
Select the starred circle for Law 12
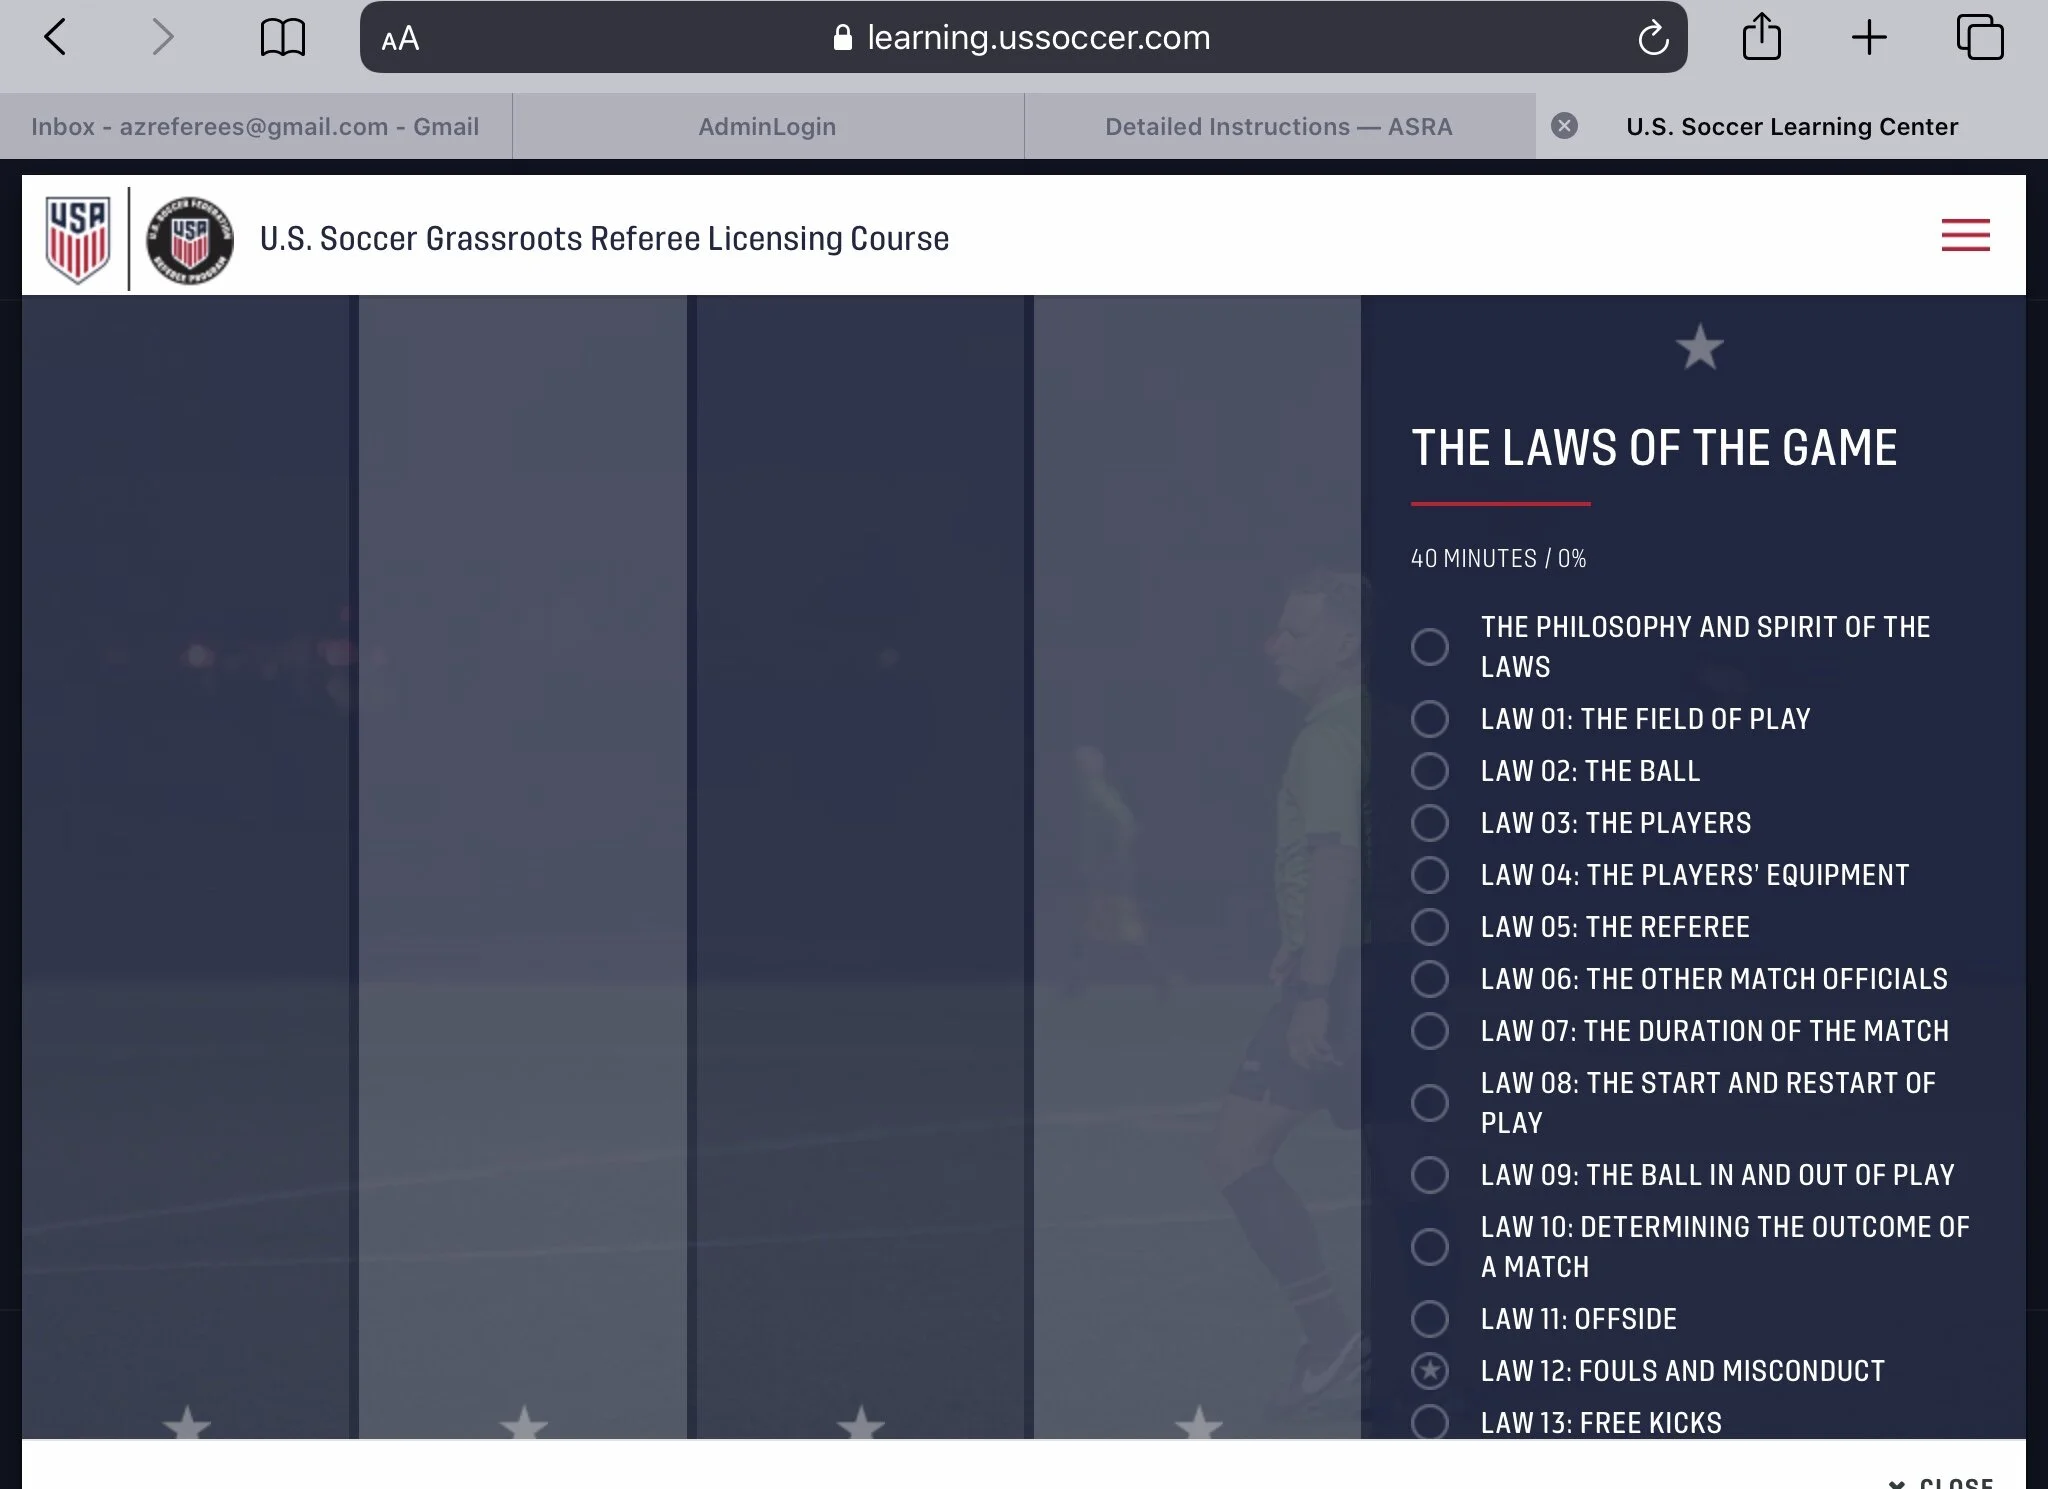[x=1430, y=1371]
